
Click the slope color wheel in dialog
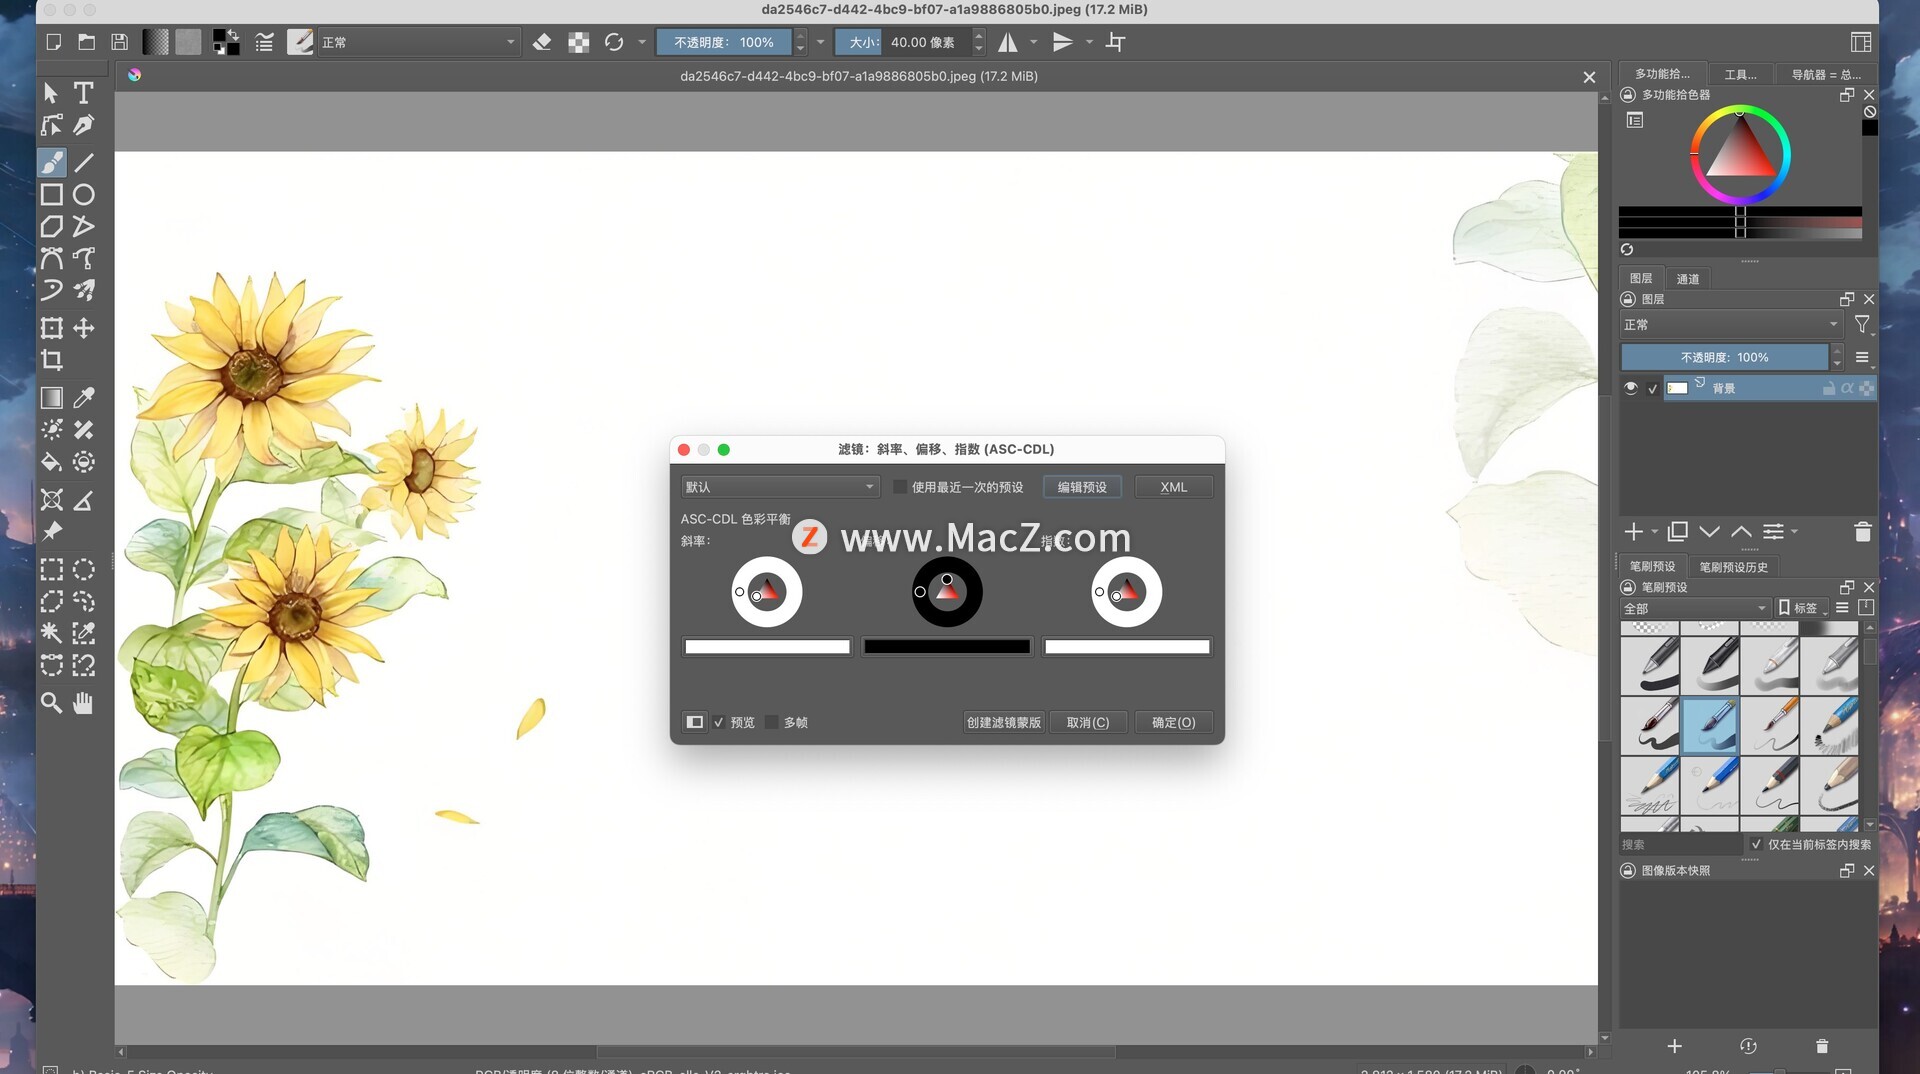pos(767,592)
